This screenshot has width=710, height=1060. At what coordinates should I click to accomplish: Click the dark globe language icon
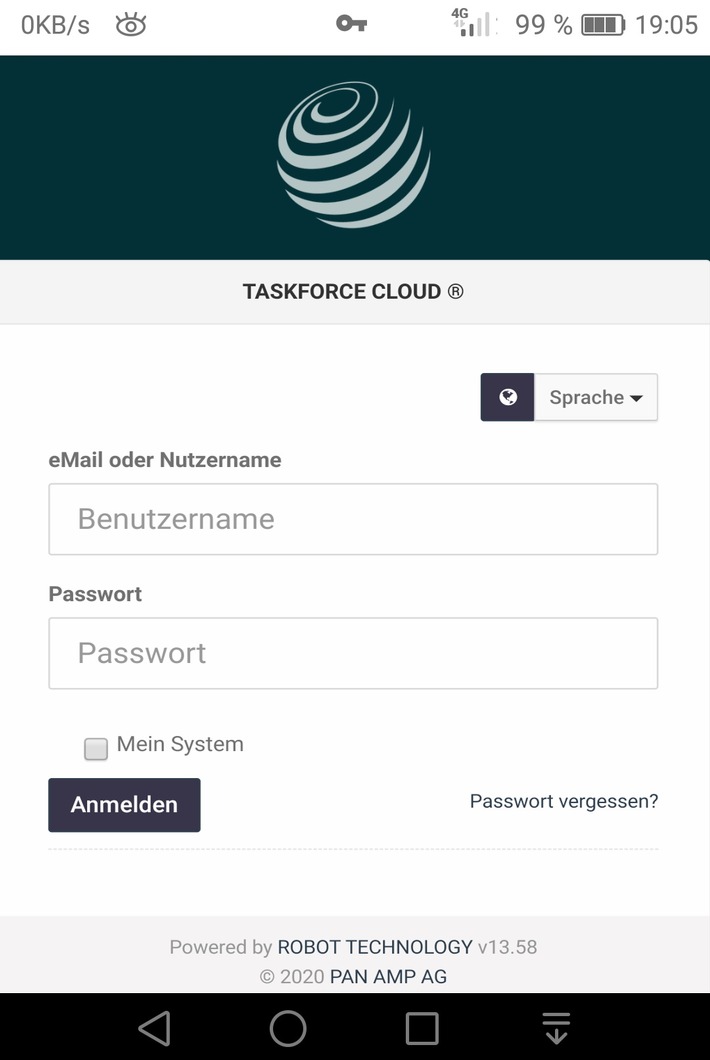507,397
